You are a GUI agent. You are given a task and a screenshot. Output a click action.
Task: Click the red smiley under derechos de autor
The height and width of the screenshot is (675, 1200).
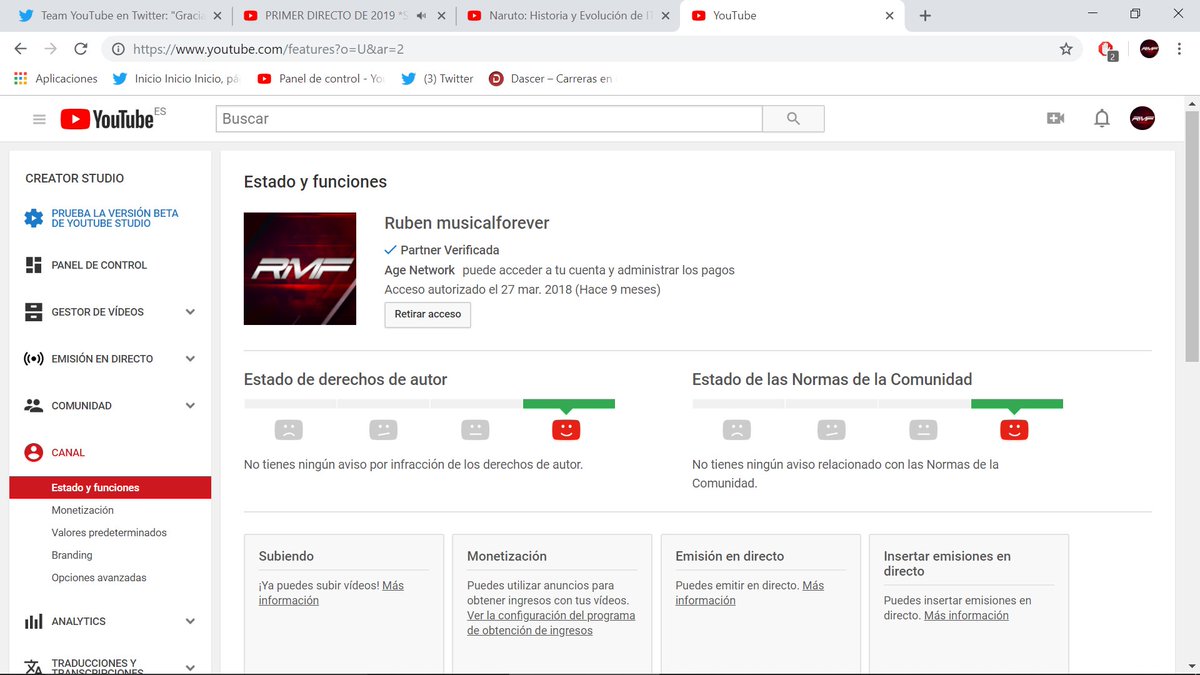point(566,430)
